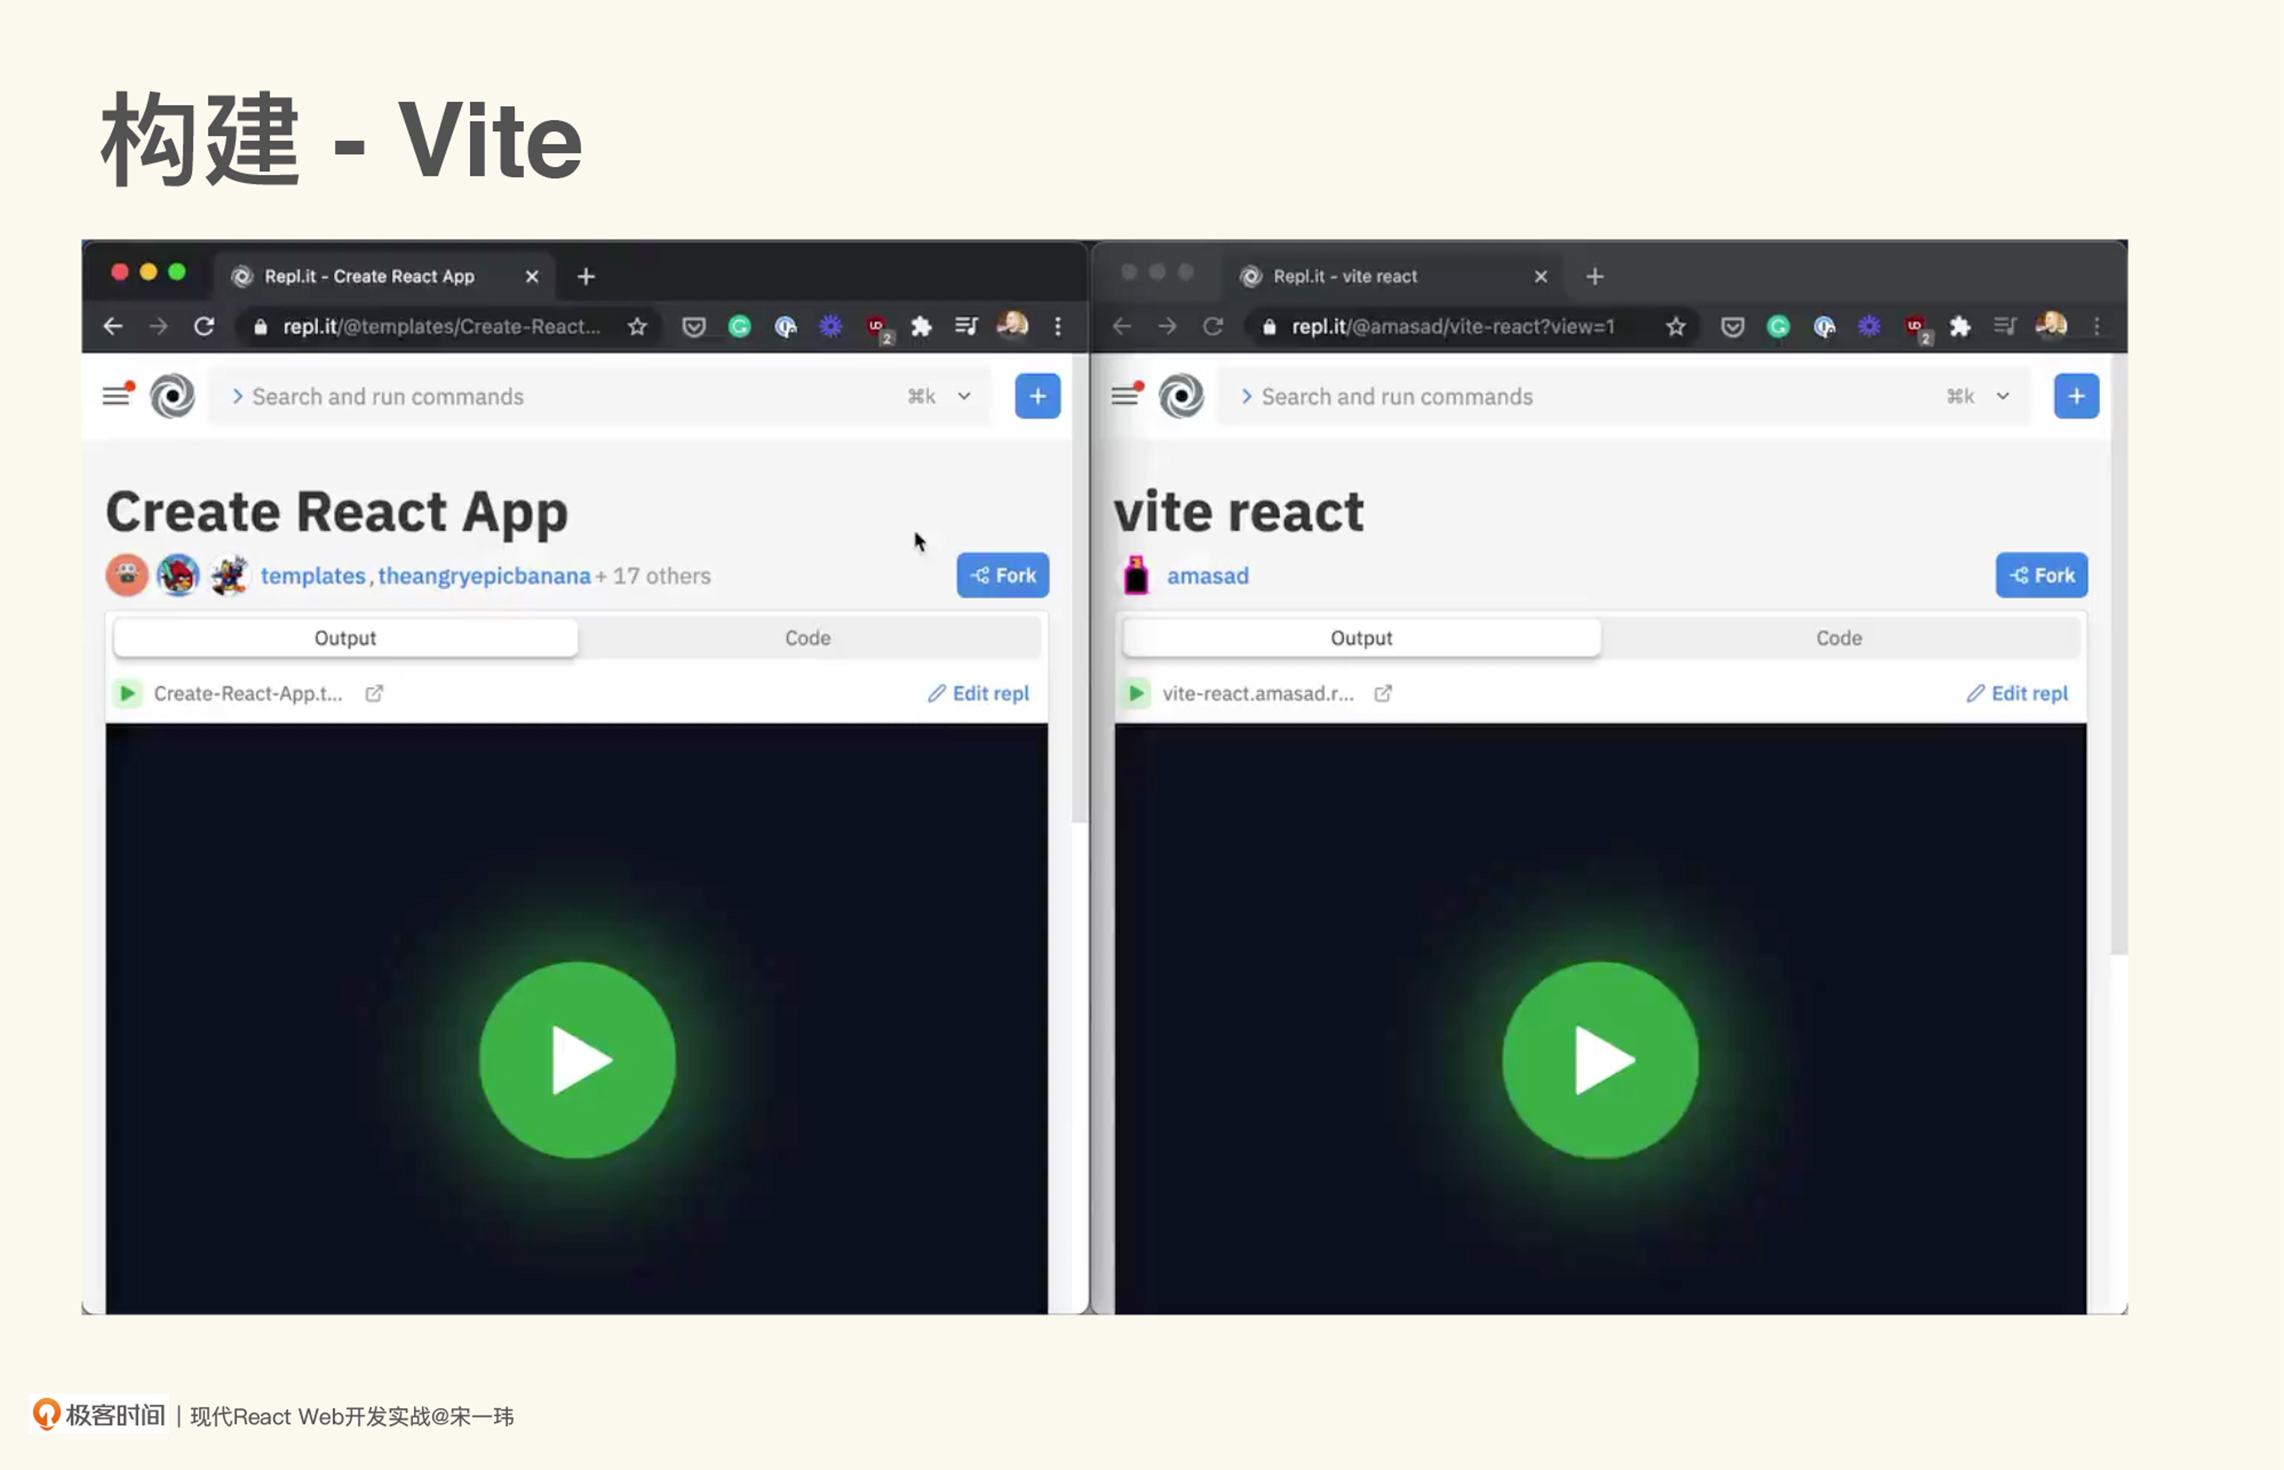The width and height of the screenshot is (2284, 1470).
Task: Expand command bar chevron in vite react page
Action: [2003, 396]
